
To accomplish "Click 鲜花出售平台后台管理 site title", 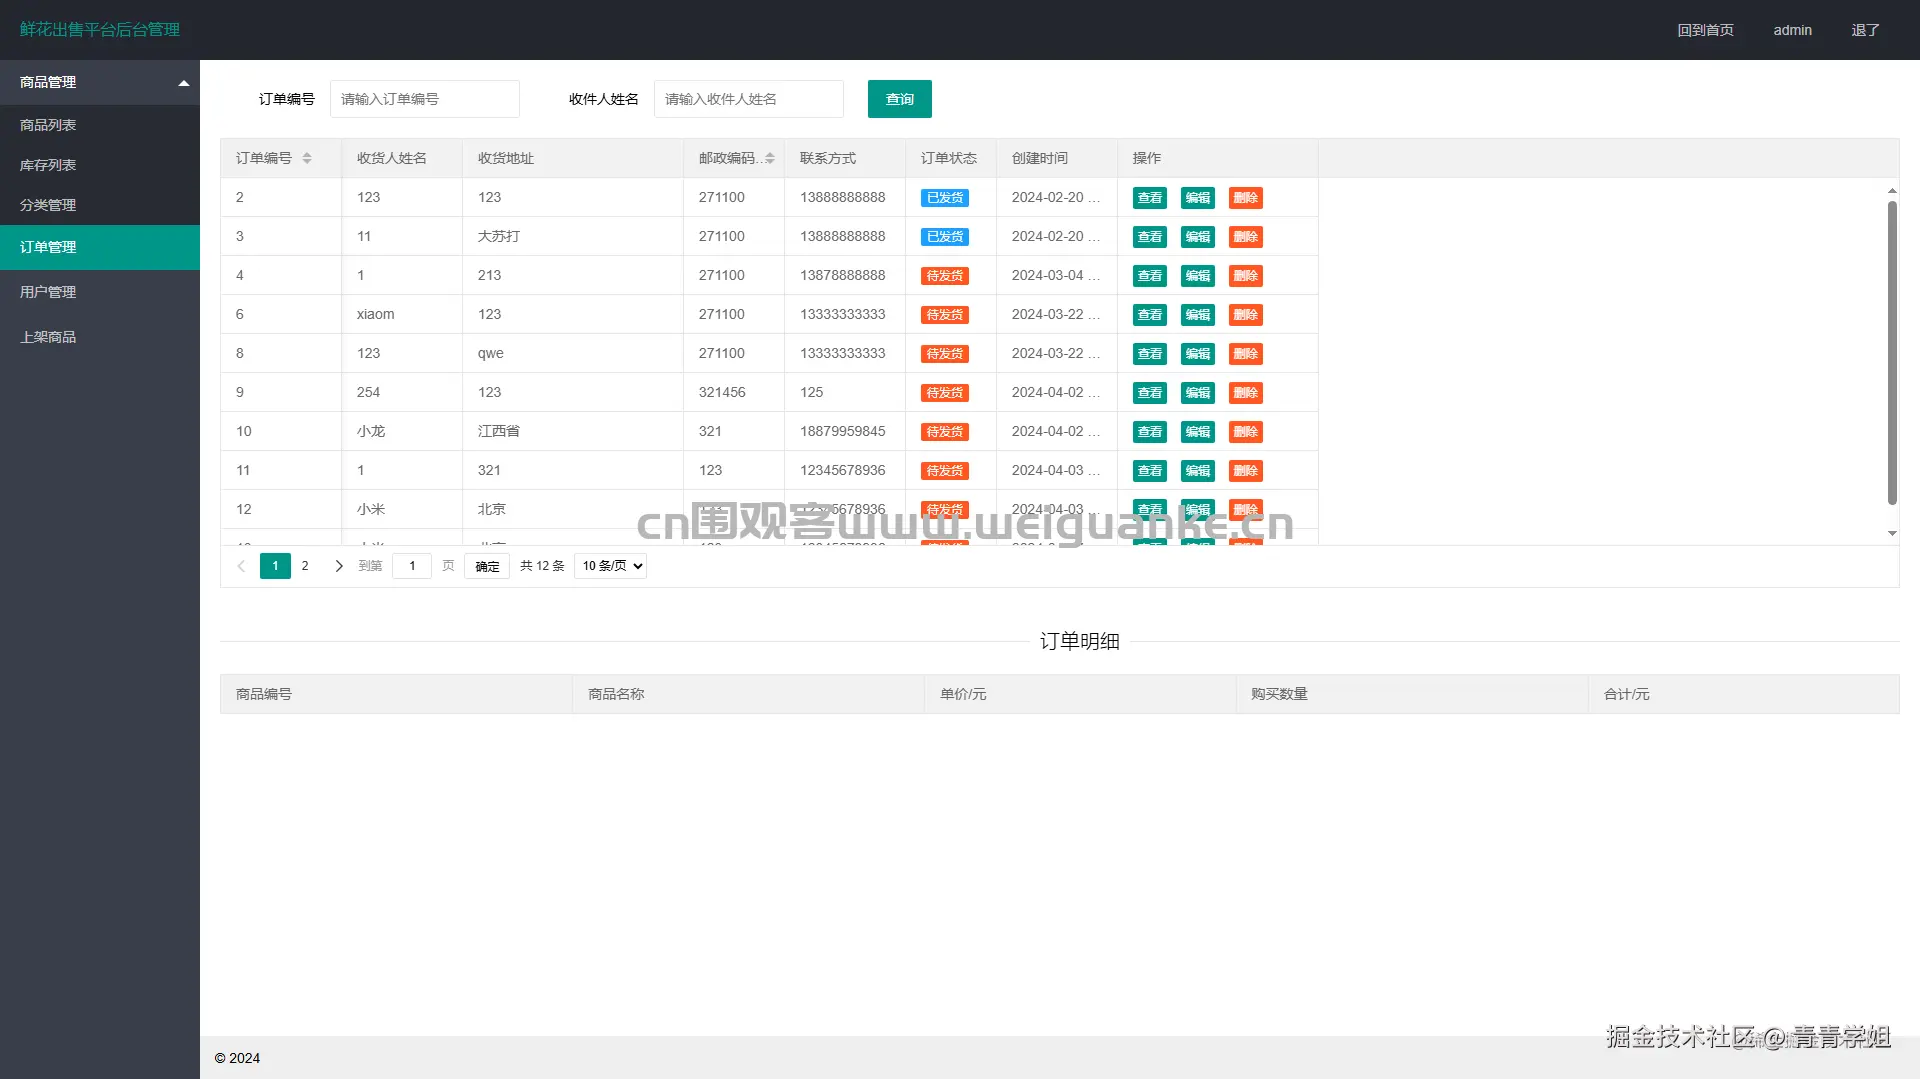I will coord(100,30).
